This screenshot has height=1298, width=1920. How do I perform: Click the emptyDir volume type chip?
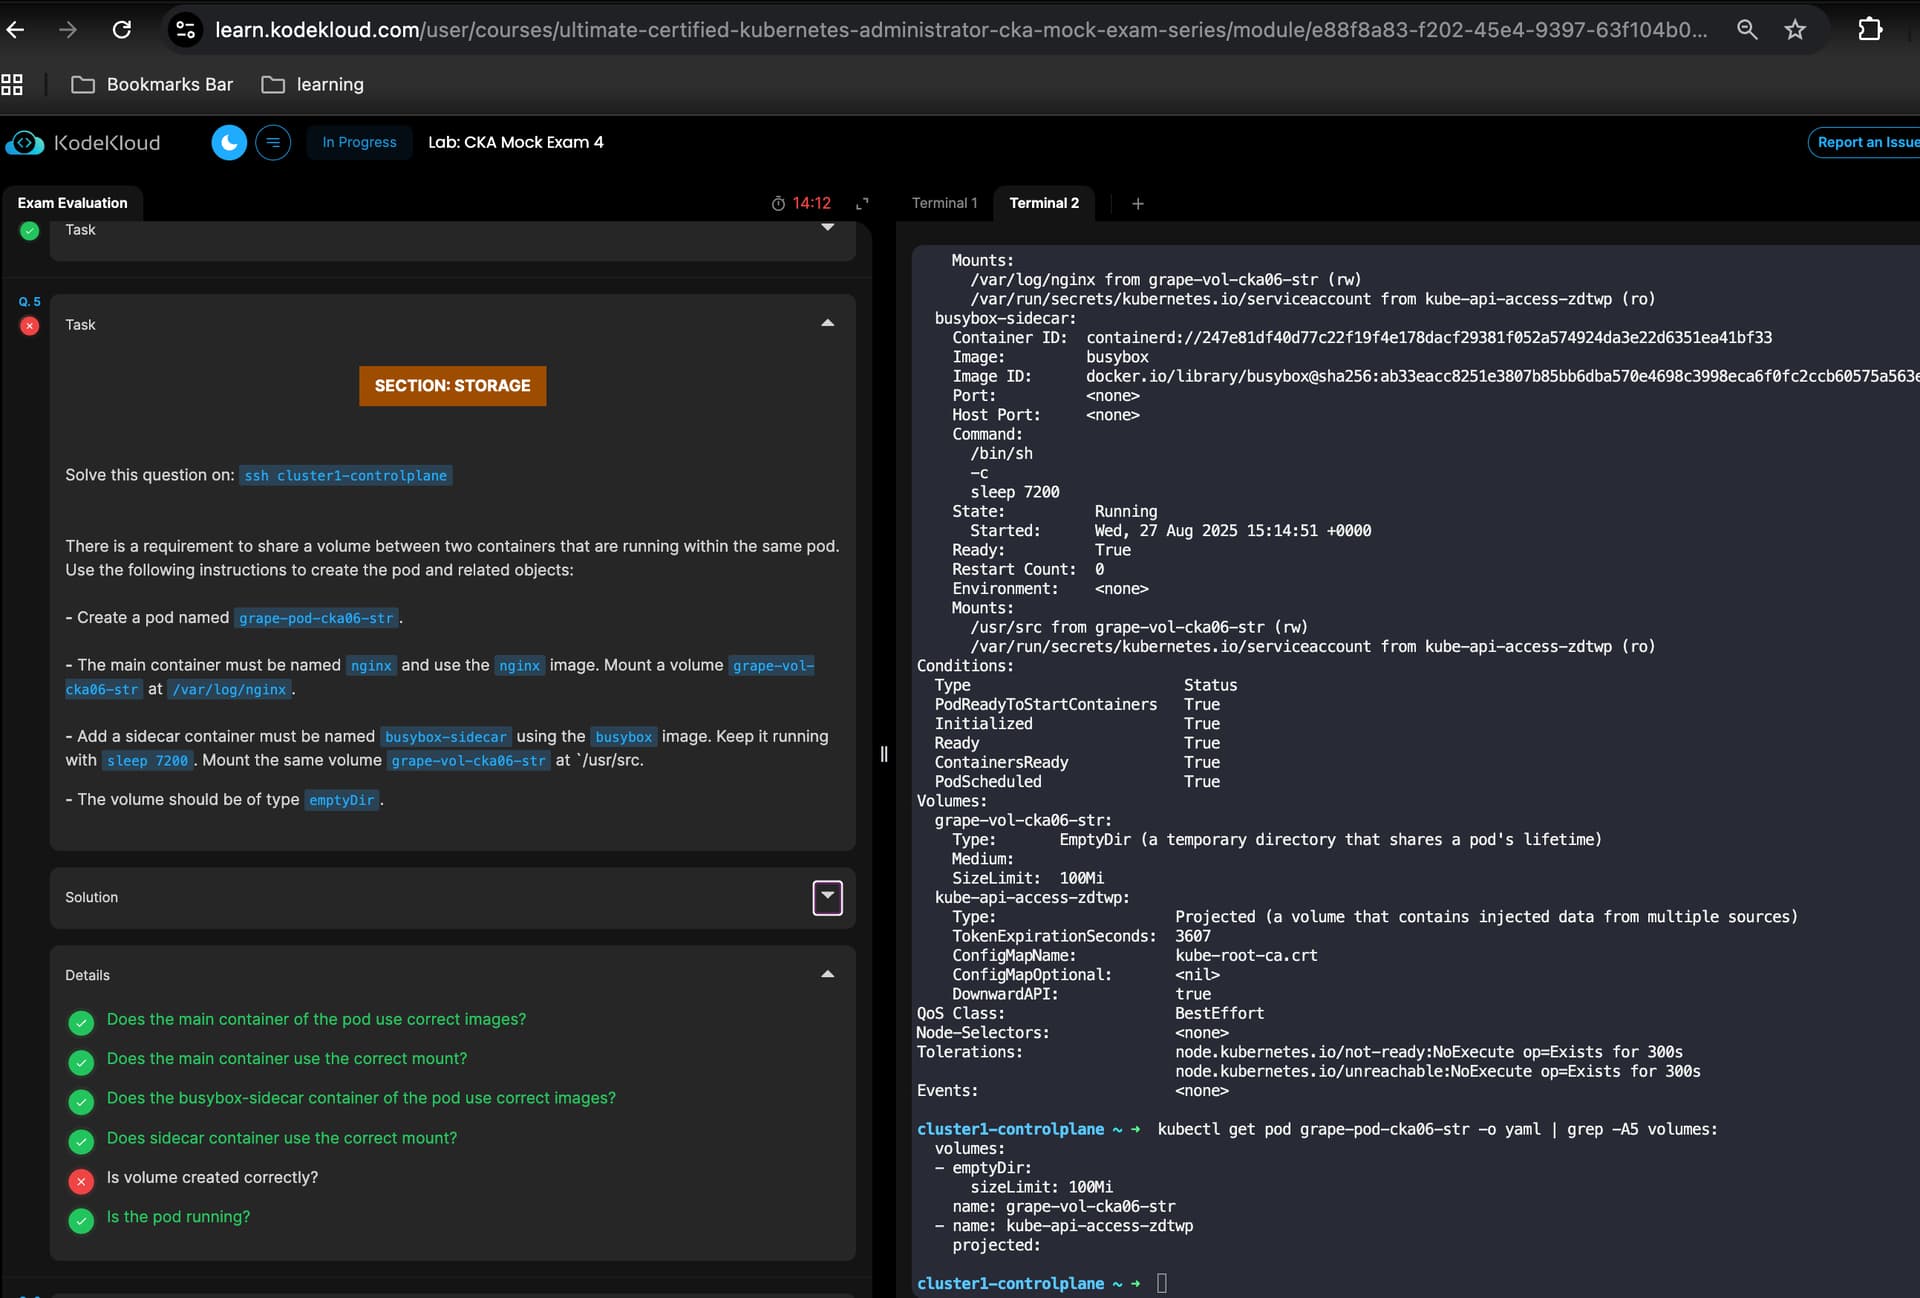click(341, 800)
